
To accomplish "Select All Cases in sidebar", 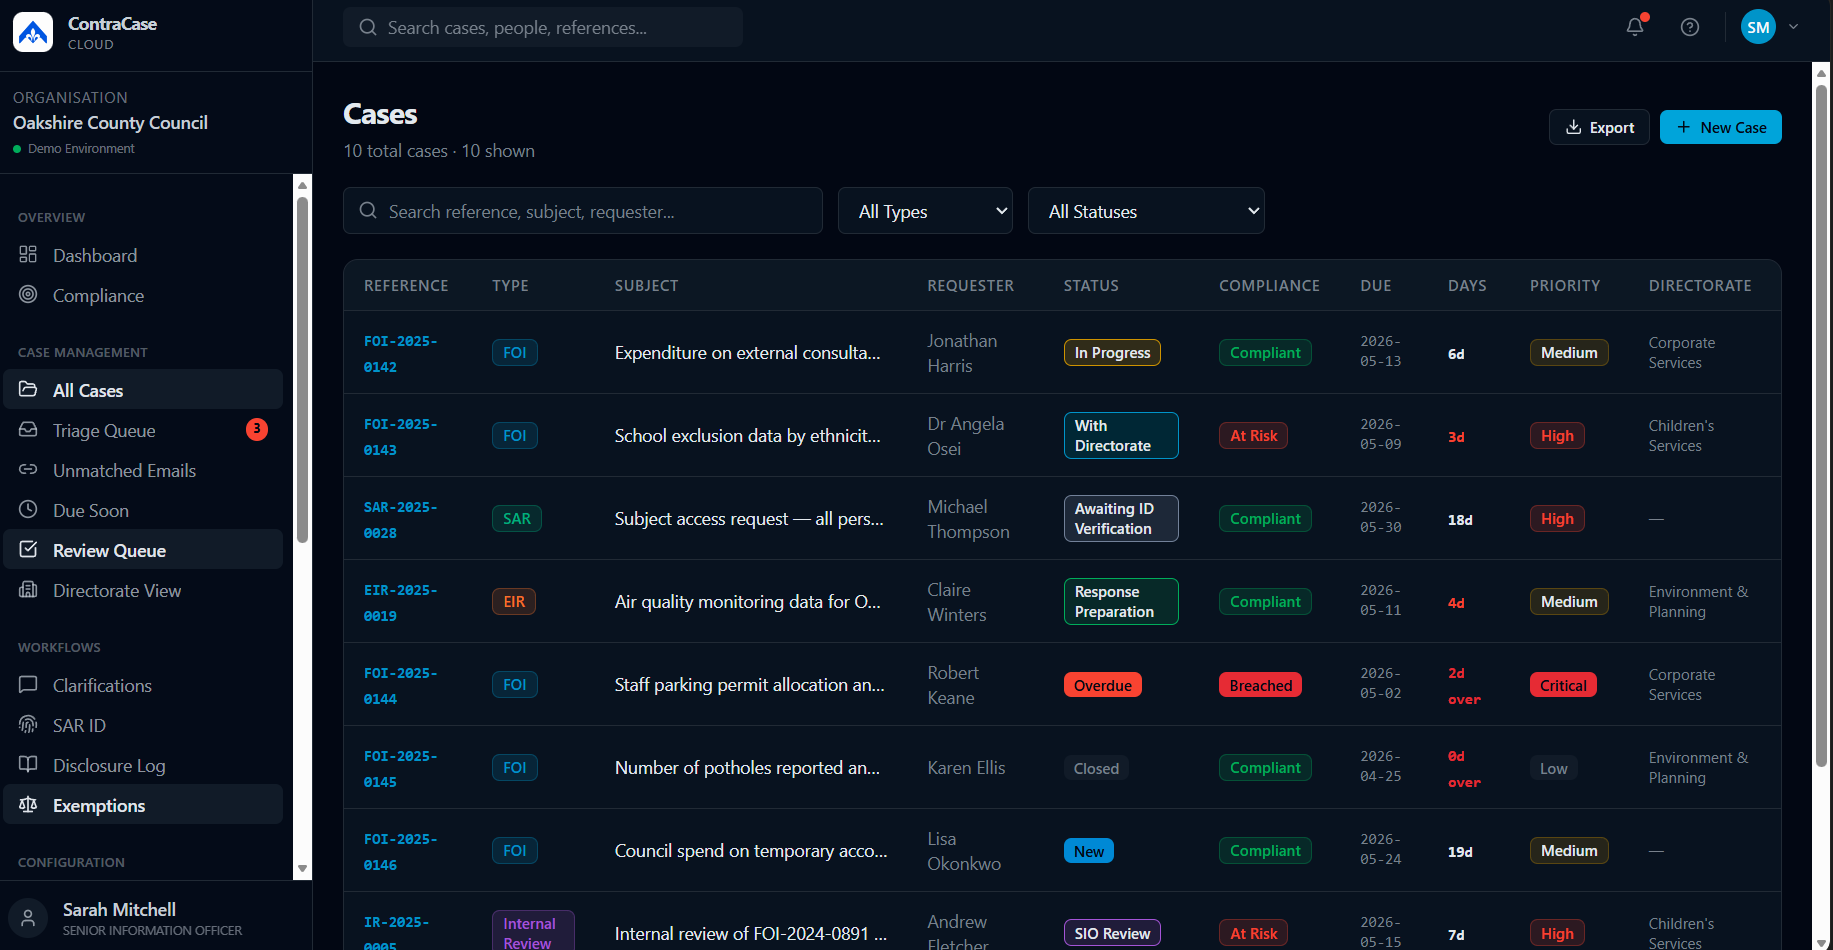I will [143, 390].
